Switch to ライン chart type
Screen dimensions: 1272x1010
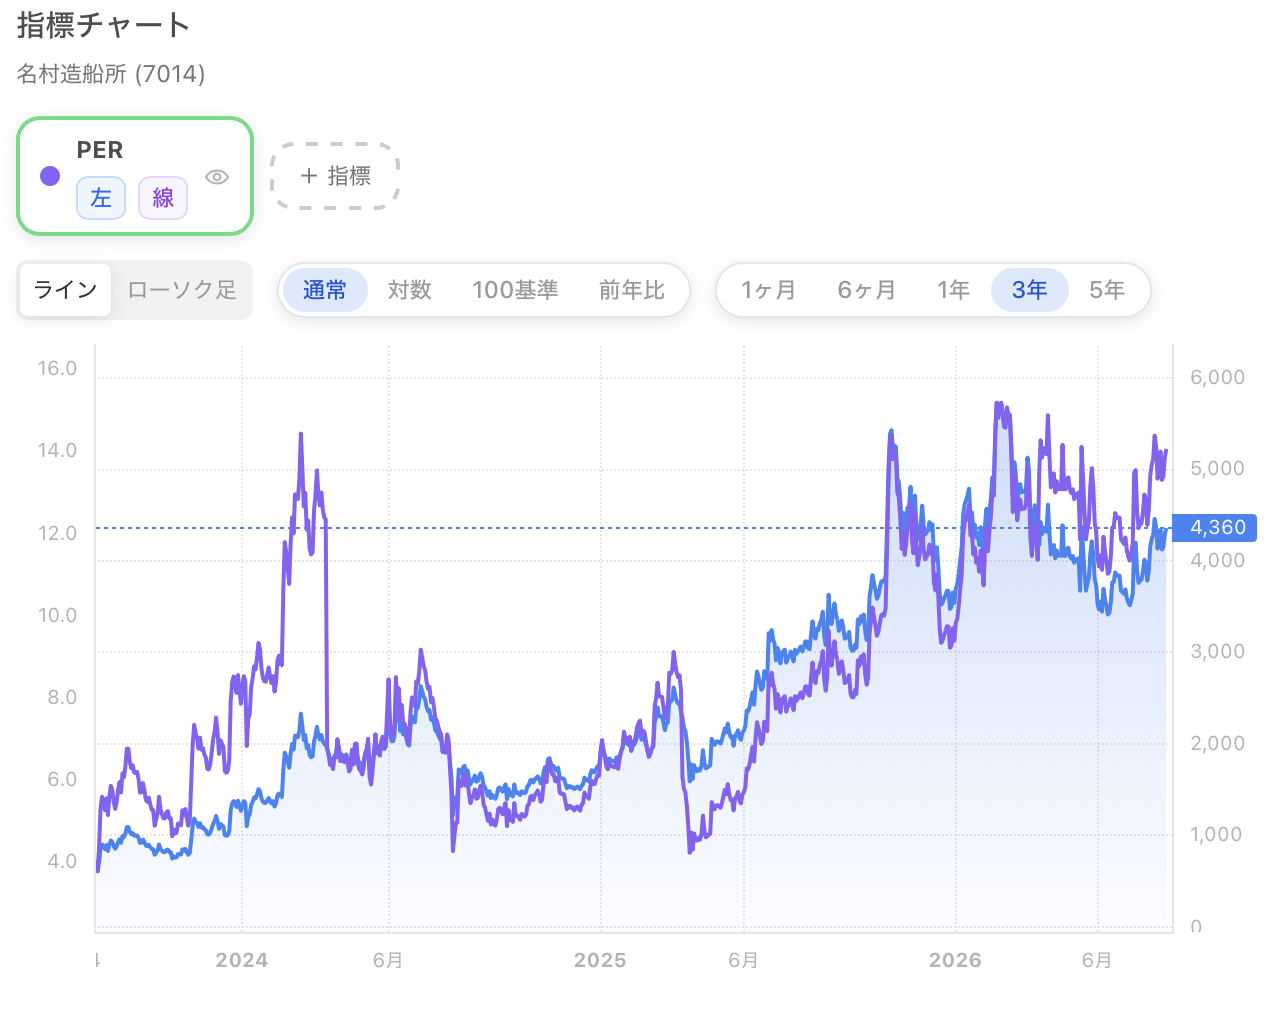pyautogui.click(x=65, y=290)
